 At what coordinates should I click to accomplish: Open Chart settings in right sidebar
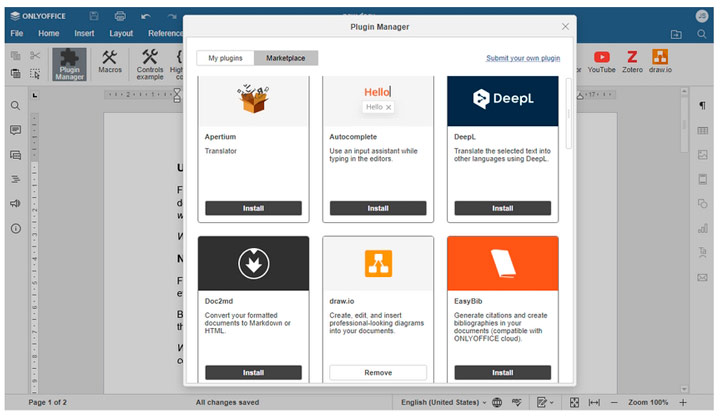[x=702, y=228]
